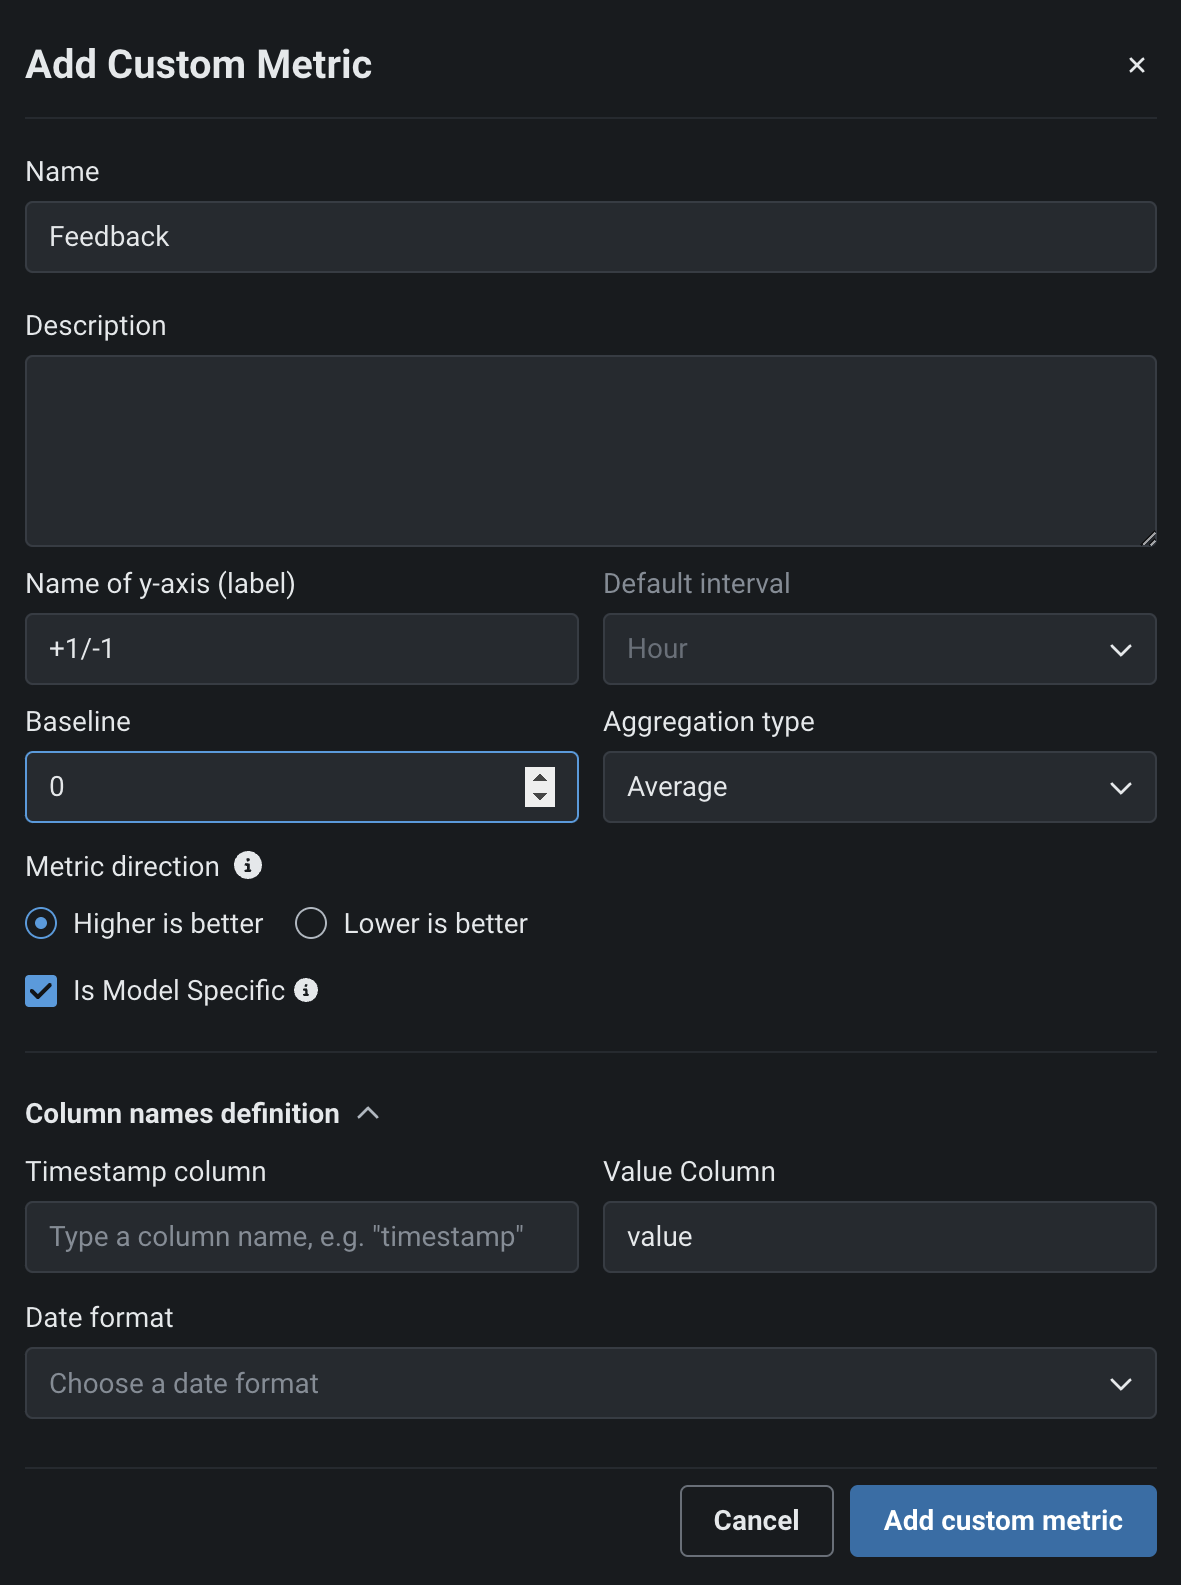Uncheck the Is Model Specific checkbox
The height and width of the screenshot is (1585, 1181).
pos(41,991)
